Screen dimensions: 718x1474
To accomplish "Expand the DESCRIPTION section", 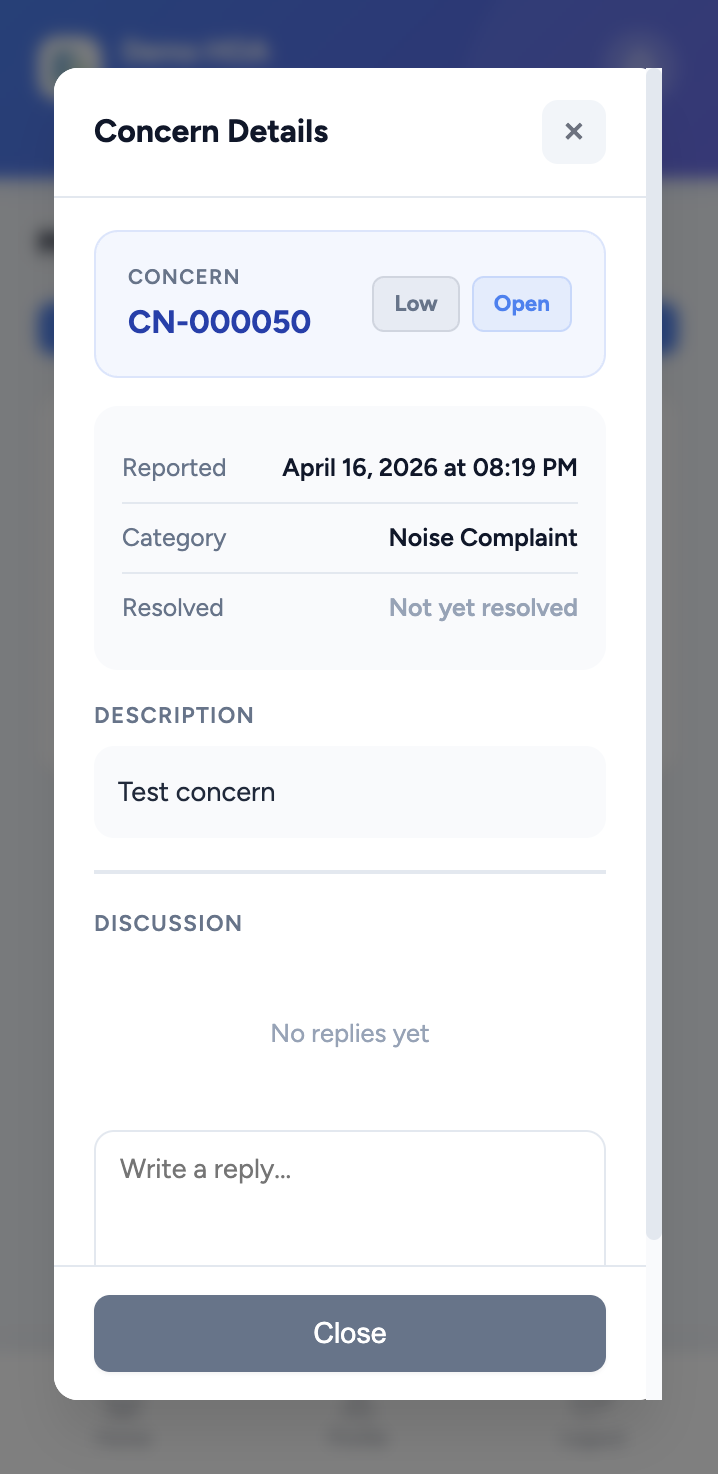I will tap(174, 715).
